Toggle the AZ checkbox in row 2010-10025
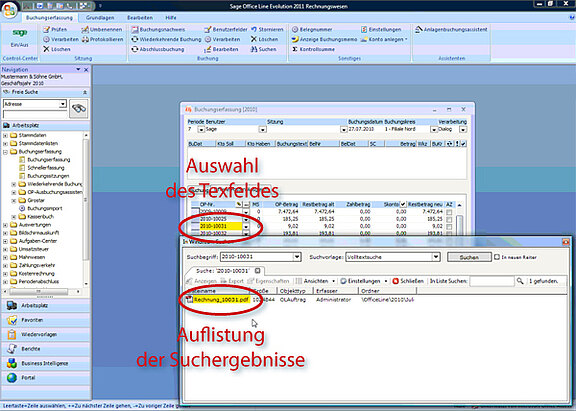576x411 pixels. [449, 219]
